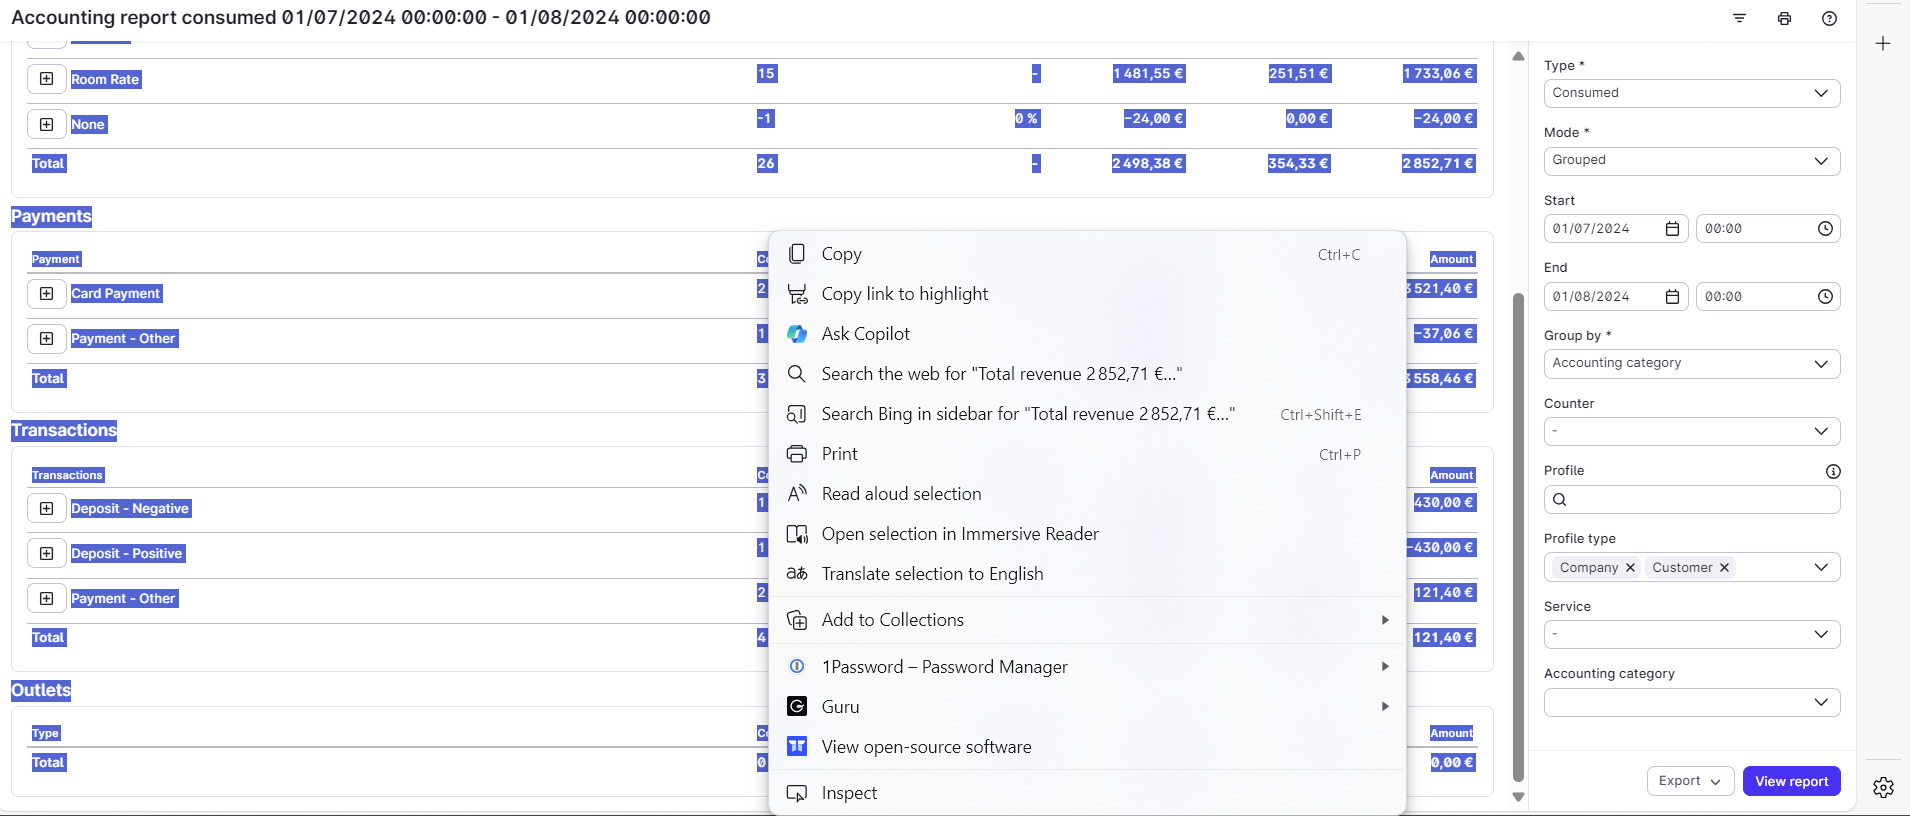The width and height of the screenshot is (1910, 816).
Task: Open the Counter dropdown
Action: coord(1692,431)
